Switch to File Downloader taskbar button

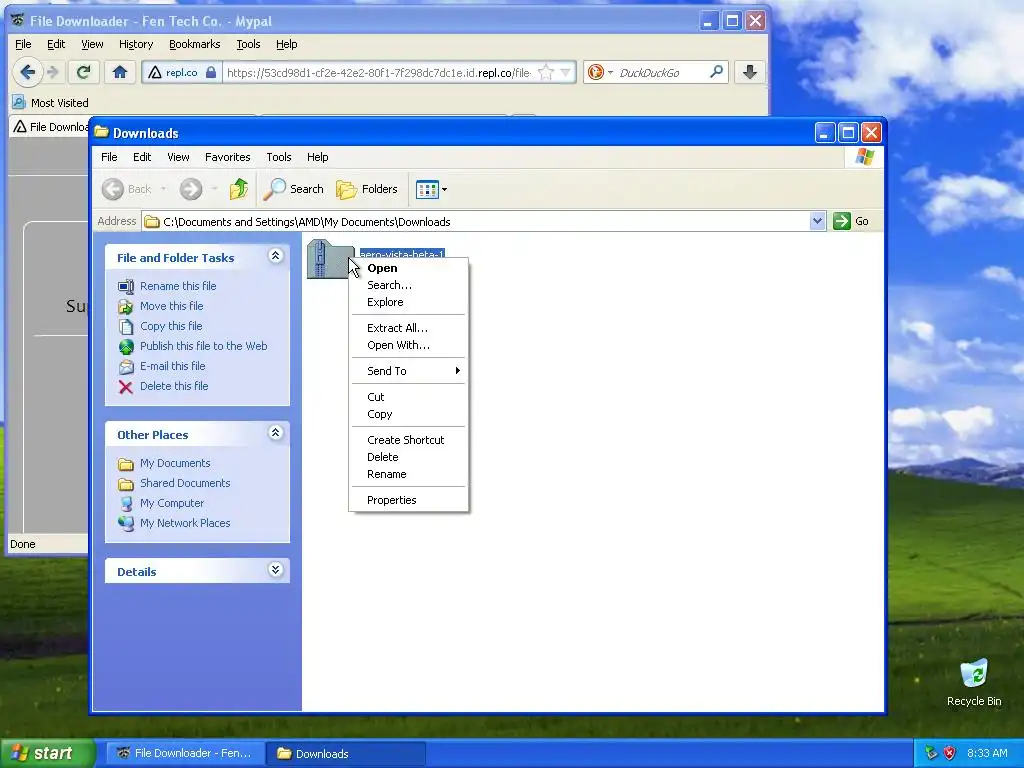tap(185, 754)
